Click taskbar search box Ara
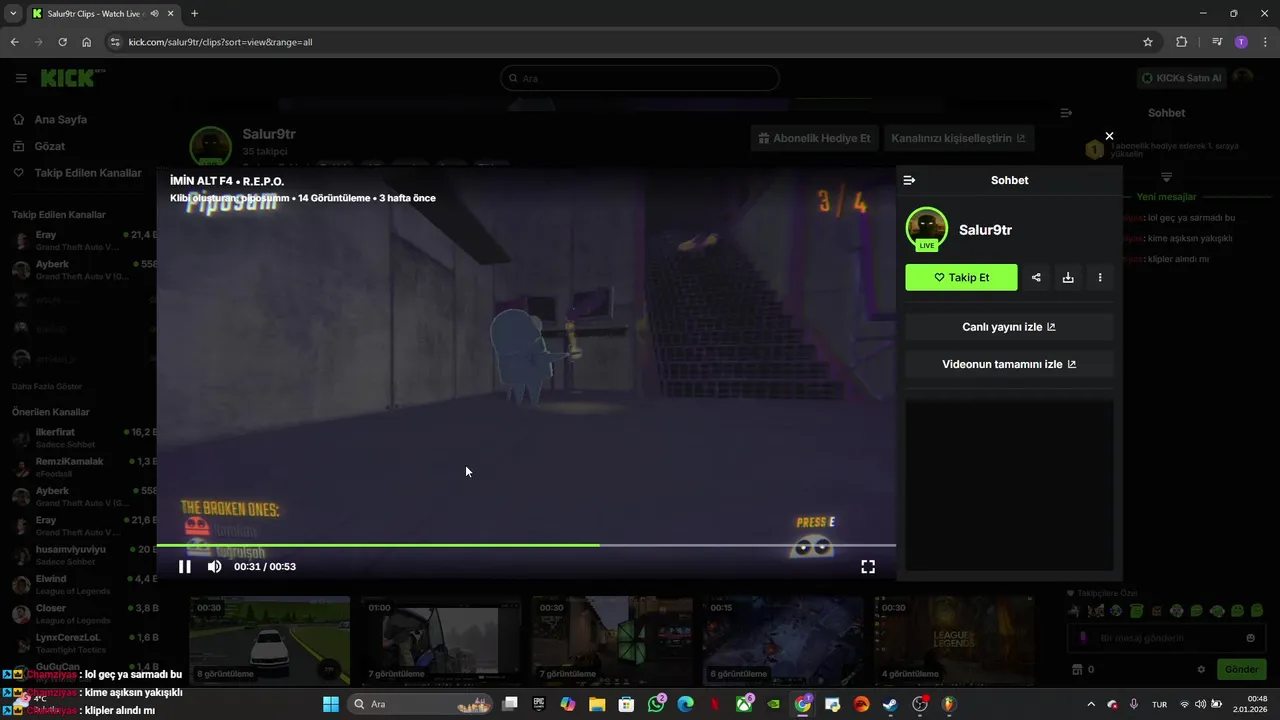 420,704
